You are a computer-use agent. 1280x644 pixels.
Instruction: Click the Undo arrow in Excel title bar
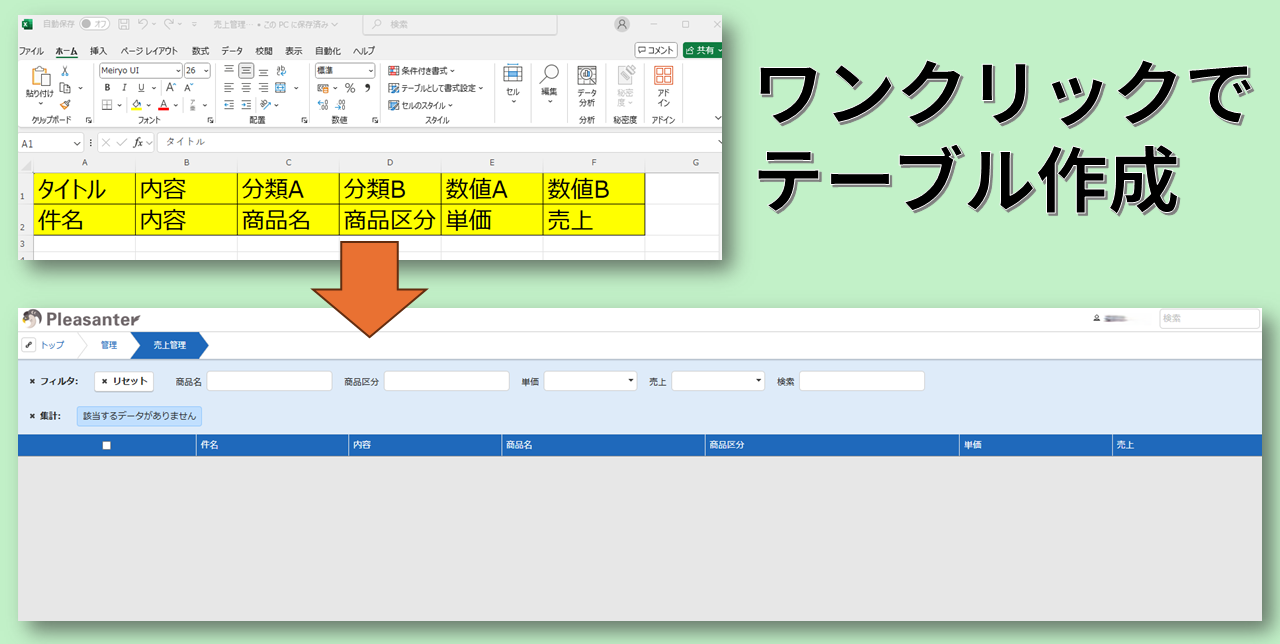click(143, 24)
